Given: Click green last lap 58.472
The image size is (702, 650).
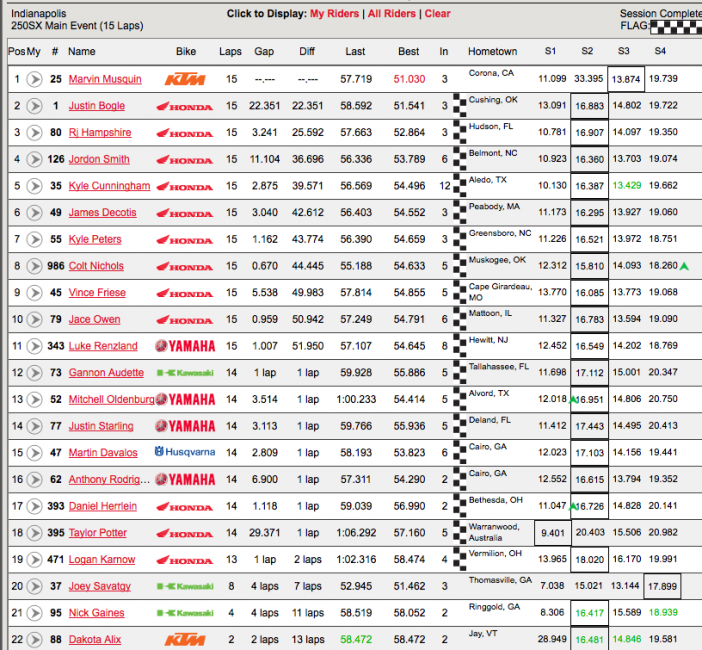Looking at the screenshot, I should point(356,639).
